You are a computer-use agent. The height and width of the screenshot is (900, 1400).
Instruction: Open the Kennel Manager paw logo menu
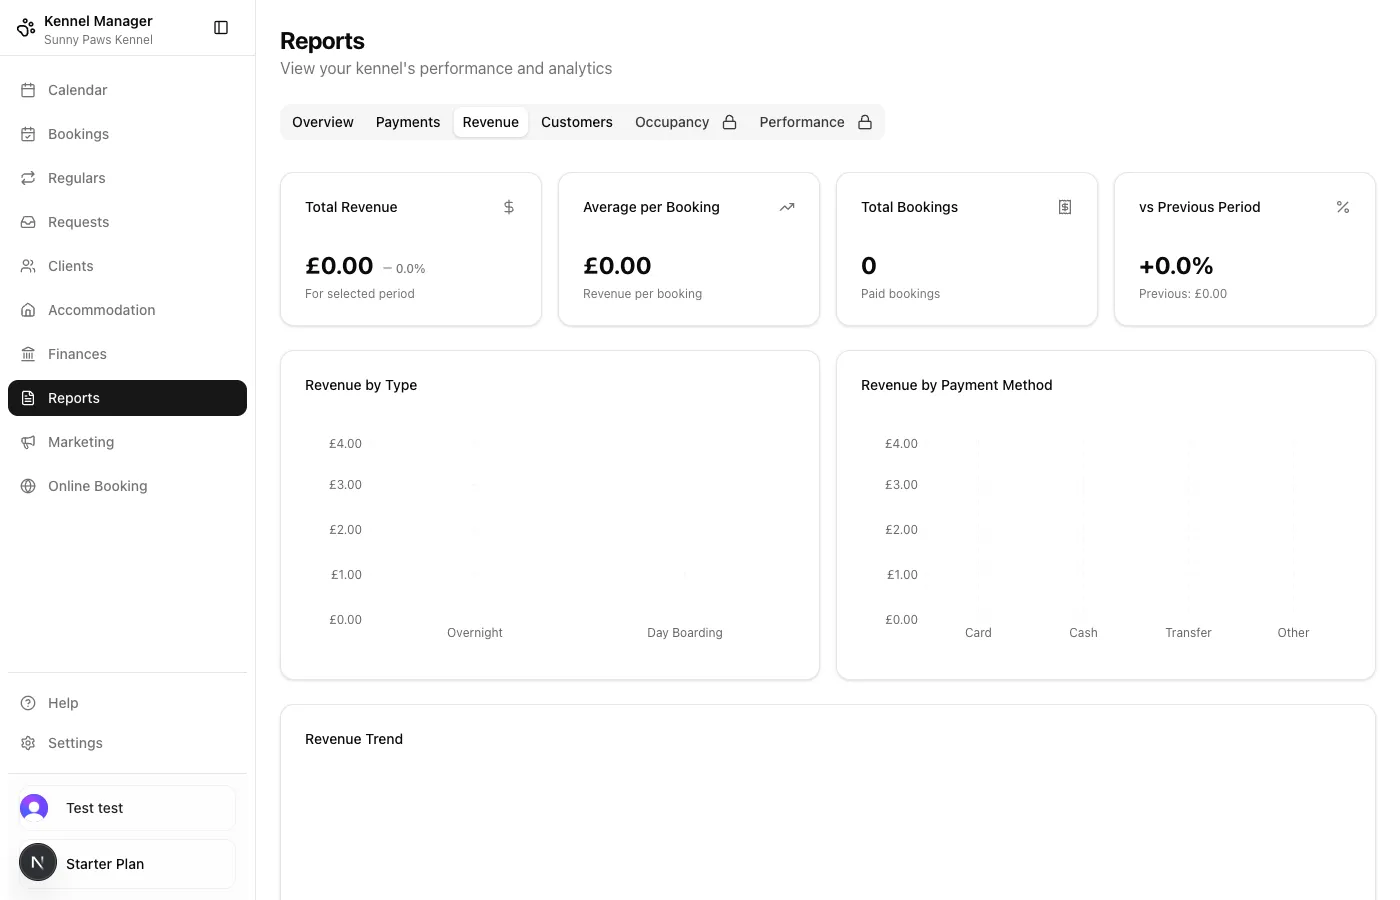pos(26,27)
